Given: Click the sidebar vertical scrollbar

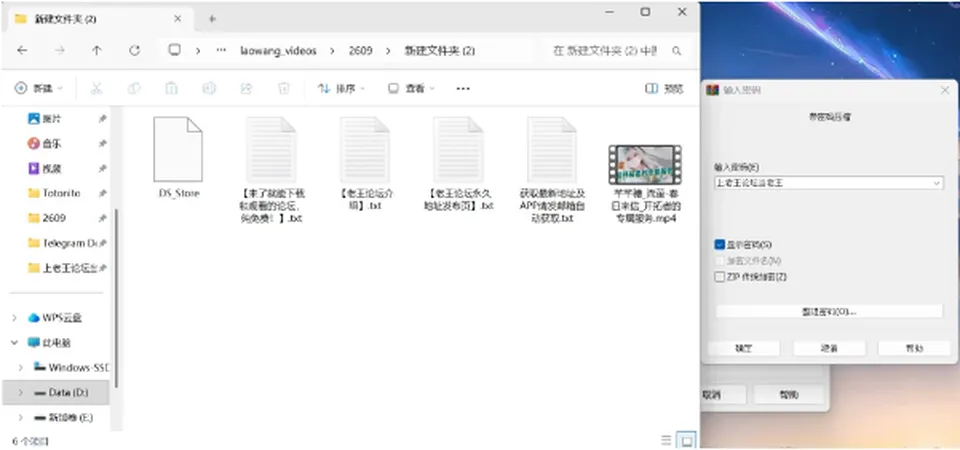Looking at the screenshot, I should [116, 297].
